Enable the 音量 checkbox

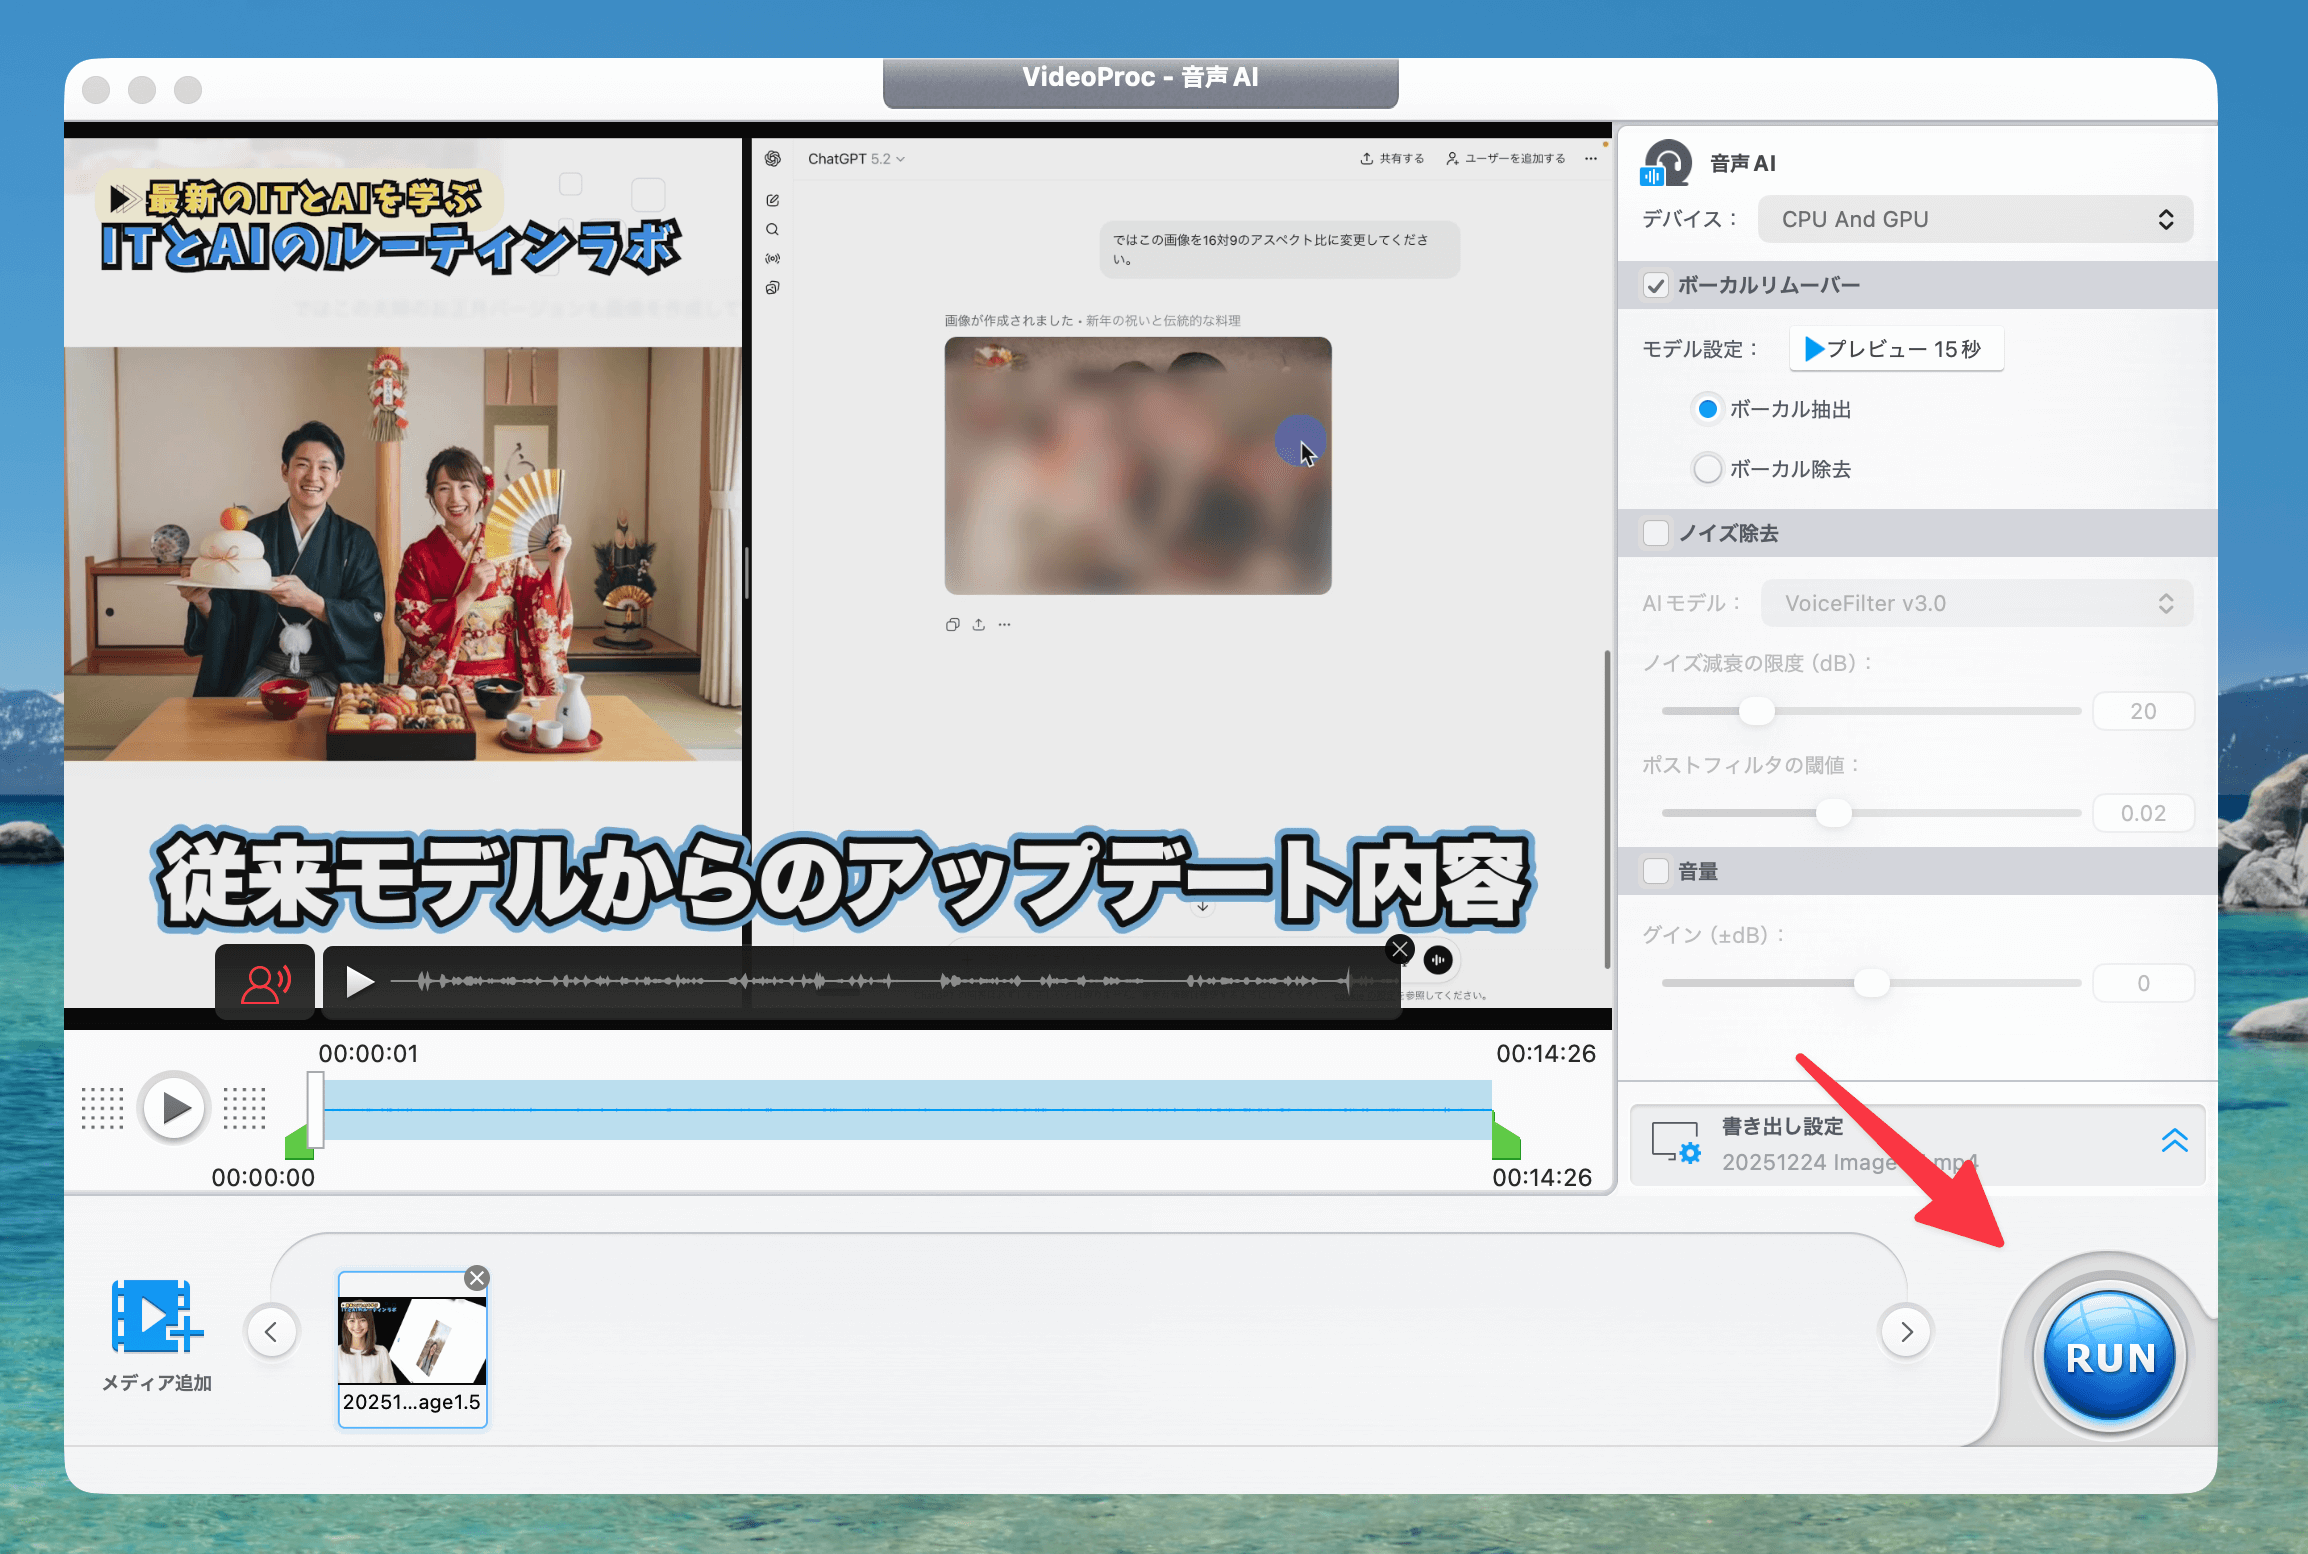tap(1656, 872)
